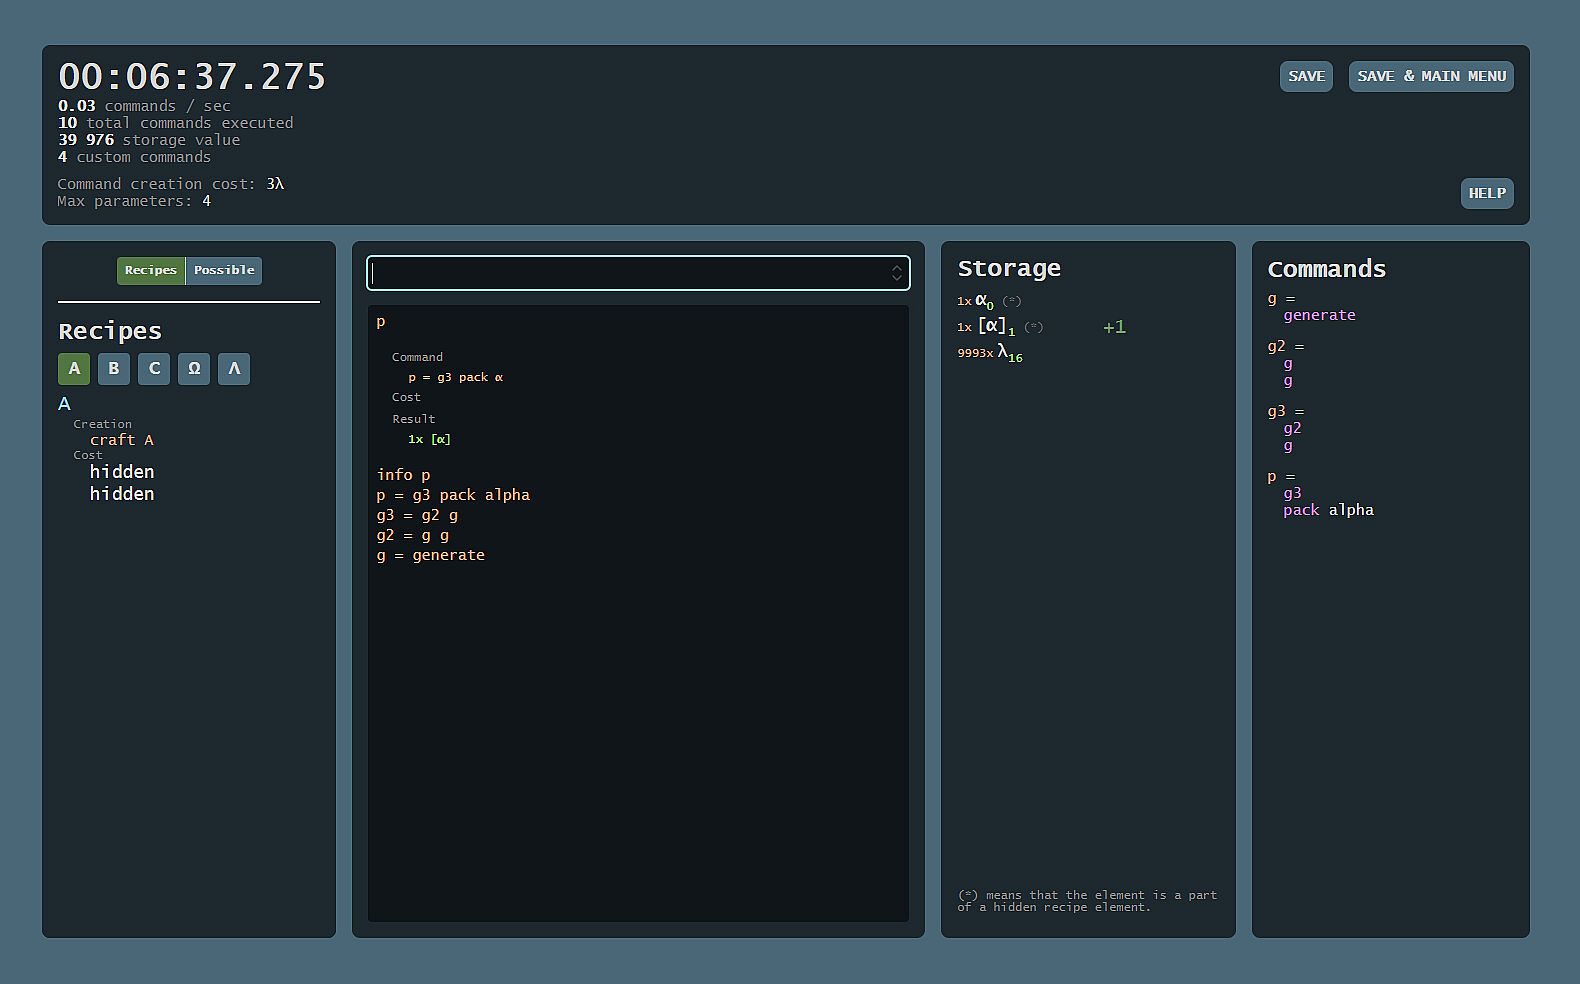Select the Λ recipe category
Viewport: 1580px width, 984px height.
pos(234,369)
